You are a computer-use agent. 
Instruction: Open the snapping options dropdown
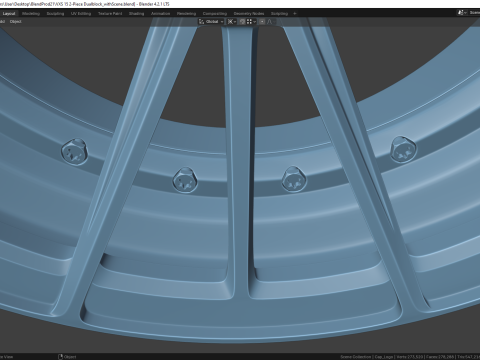click(251, 22)
